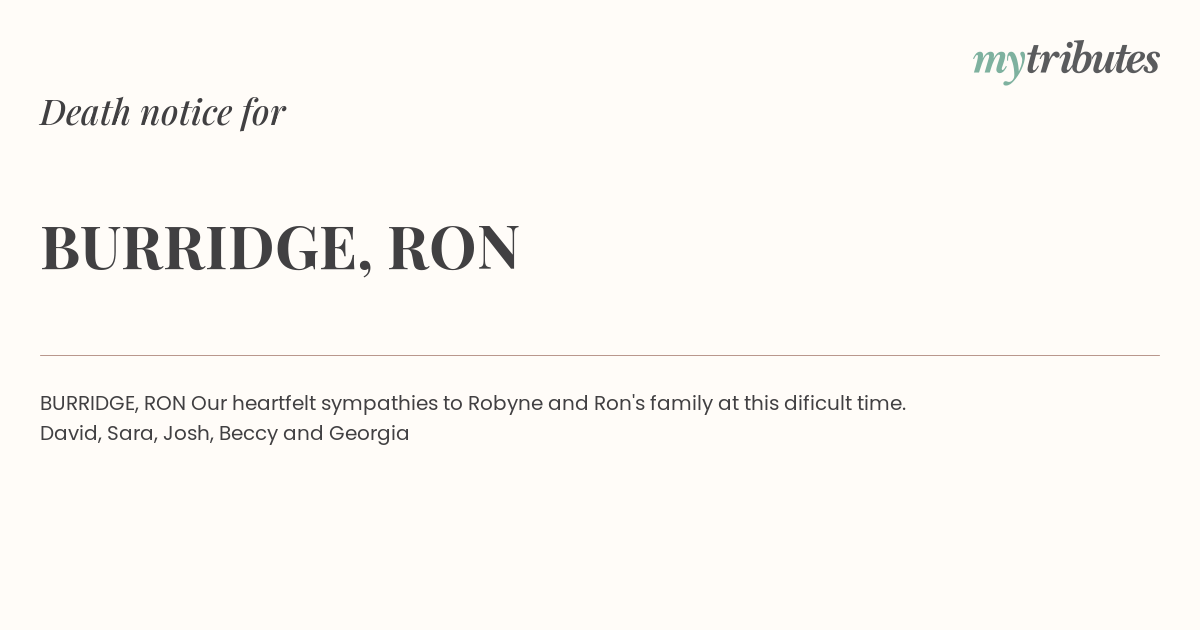Click the horizontal divider line
The height and width of the screenshot is (630, 1200).
pyautogui.click(x=600, y=355)
